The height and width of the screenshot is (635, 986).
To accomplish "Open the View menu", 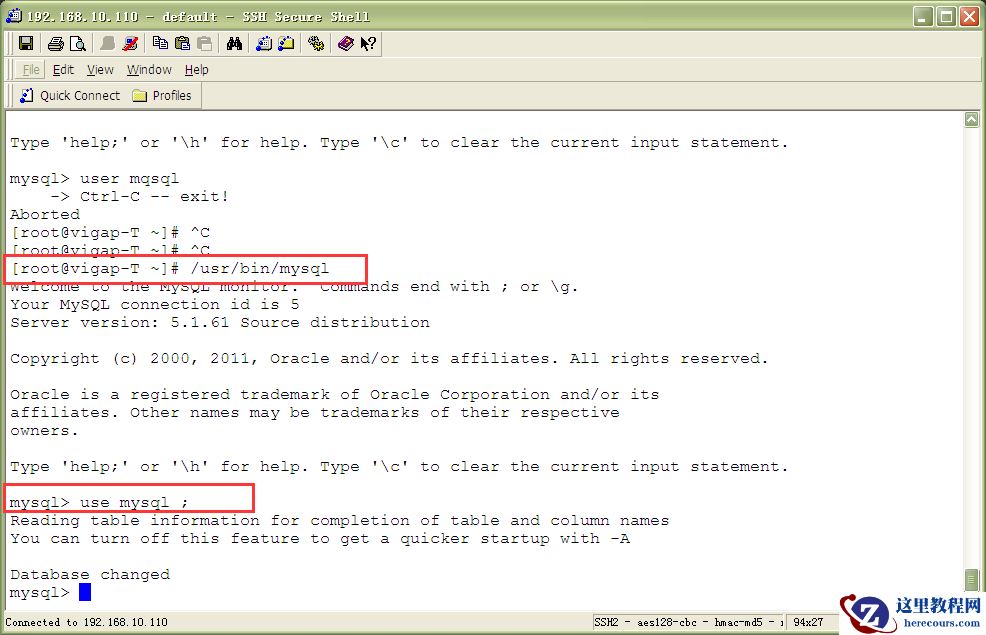I will pos(100,70).
